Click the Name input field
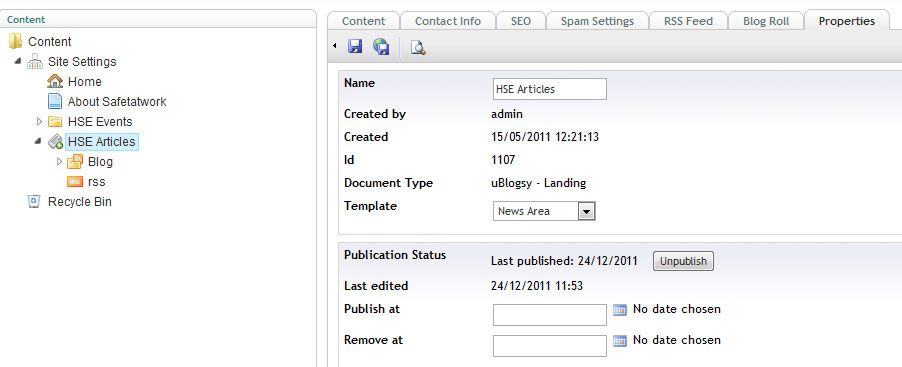The width and height of the screenshot is (902, 367). click(x=549, y=89)
